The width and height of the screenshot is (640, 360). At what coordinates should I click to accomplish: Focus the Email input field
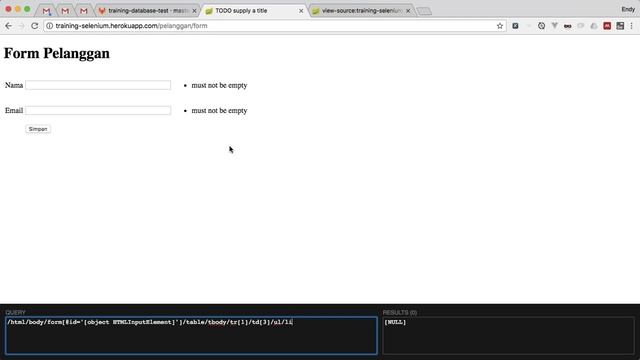(x=98, y=110)
